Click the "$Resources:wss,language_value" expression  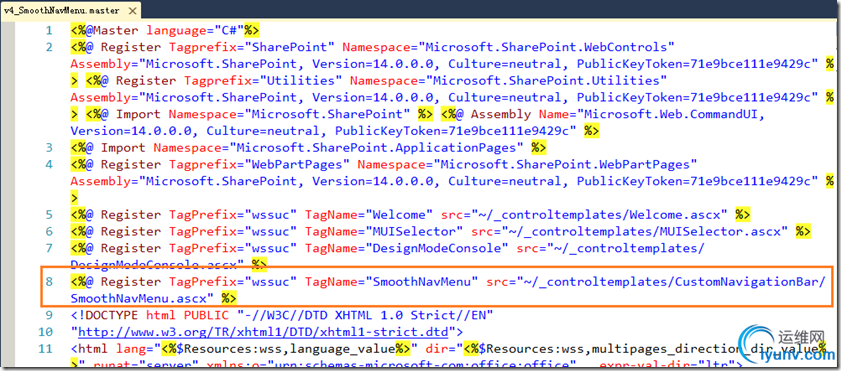coord(286,348)
